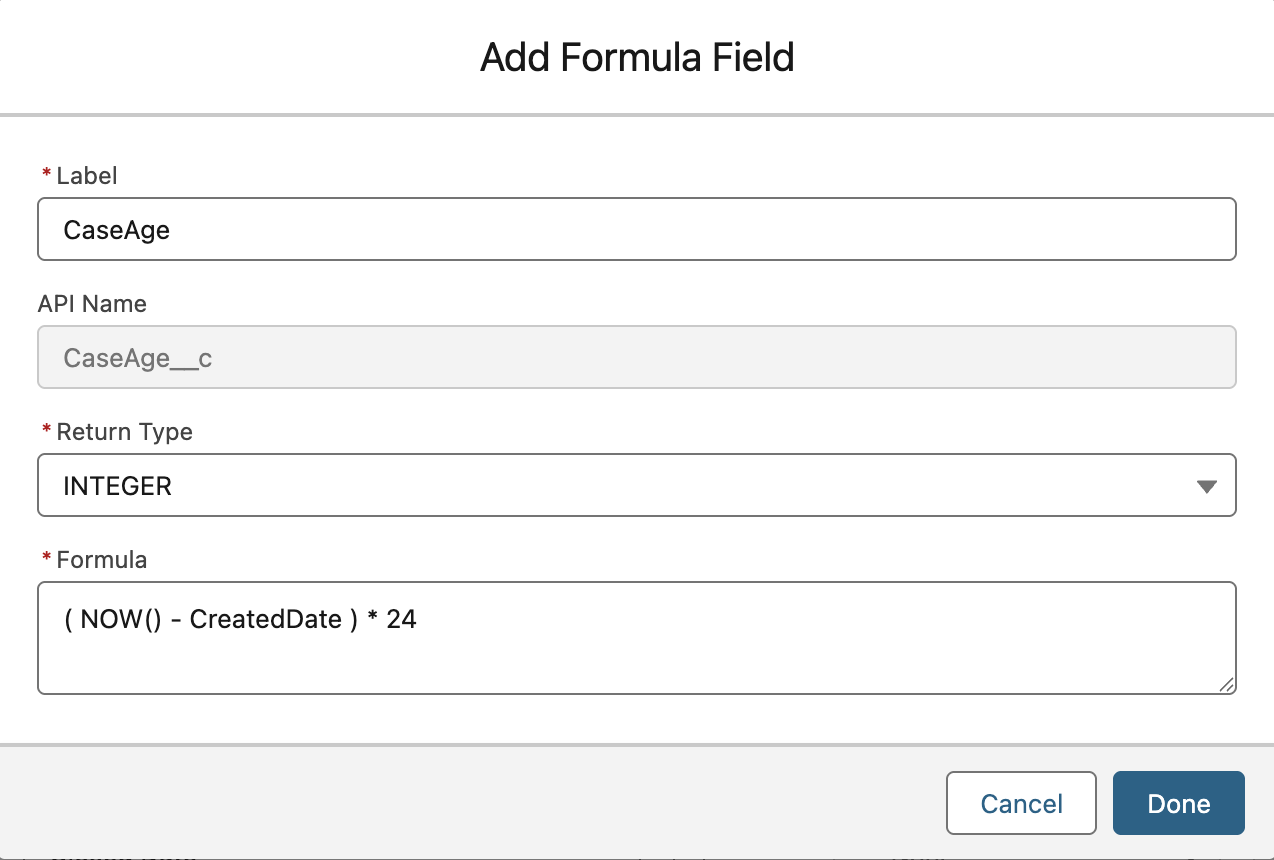
Task: Click the Add Formula Field dialog title
Action: (x=637, y=57)
